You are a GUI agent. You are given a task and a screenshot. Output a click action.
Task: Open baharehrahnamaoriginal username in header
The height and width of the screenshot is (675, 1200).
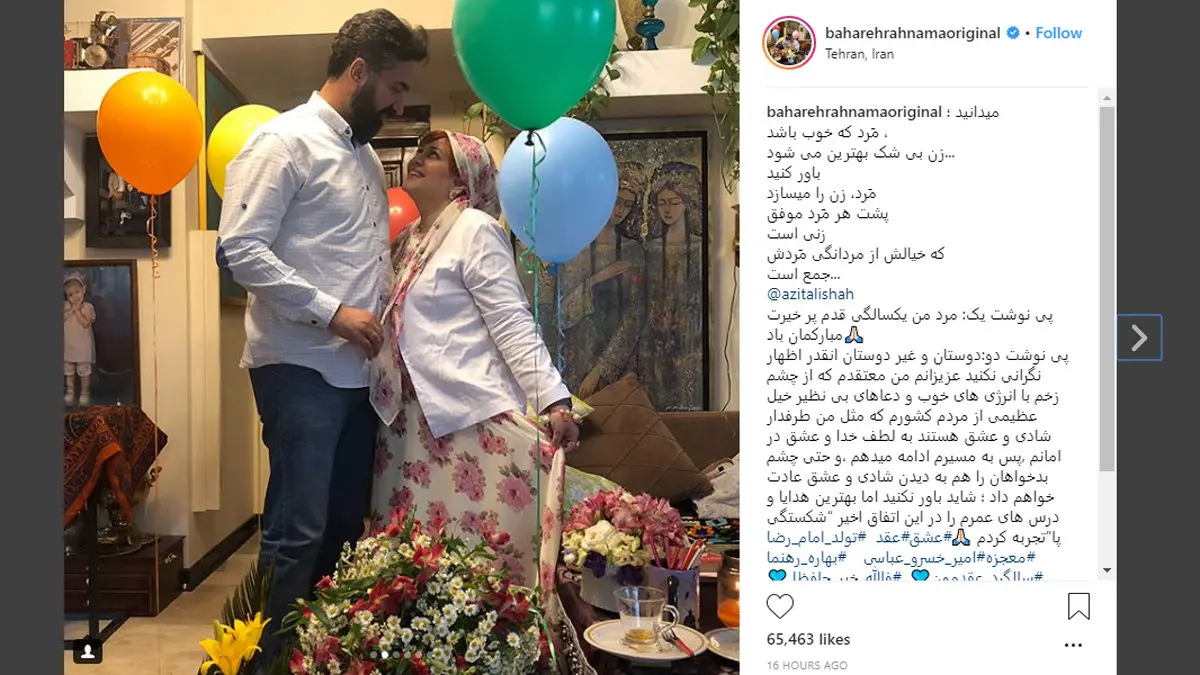pyautogui.click(x=913, y=33)
